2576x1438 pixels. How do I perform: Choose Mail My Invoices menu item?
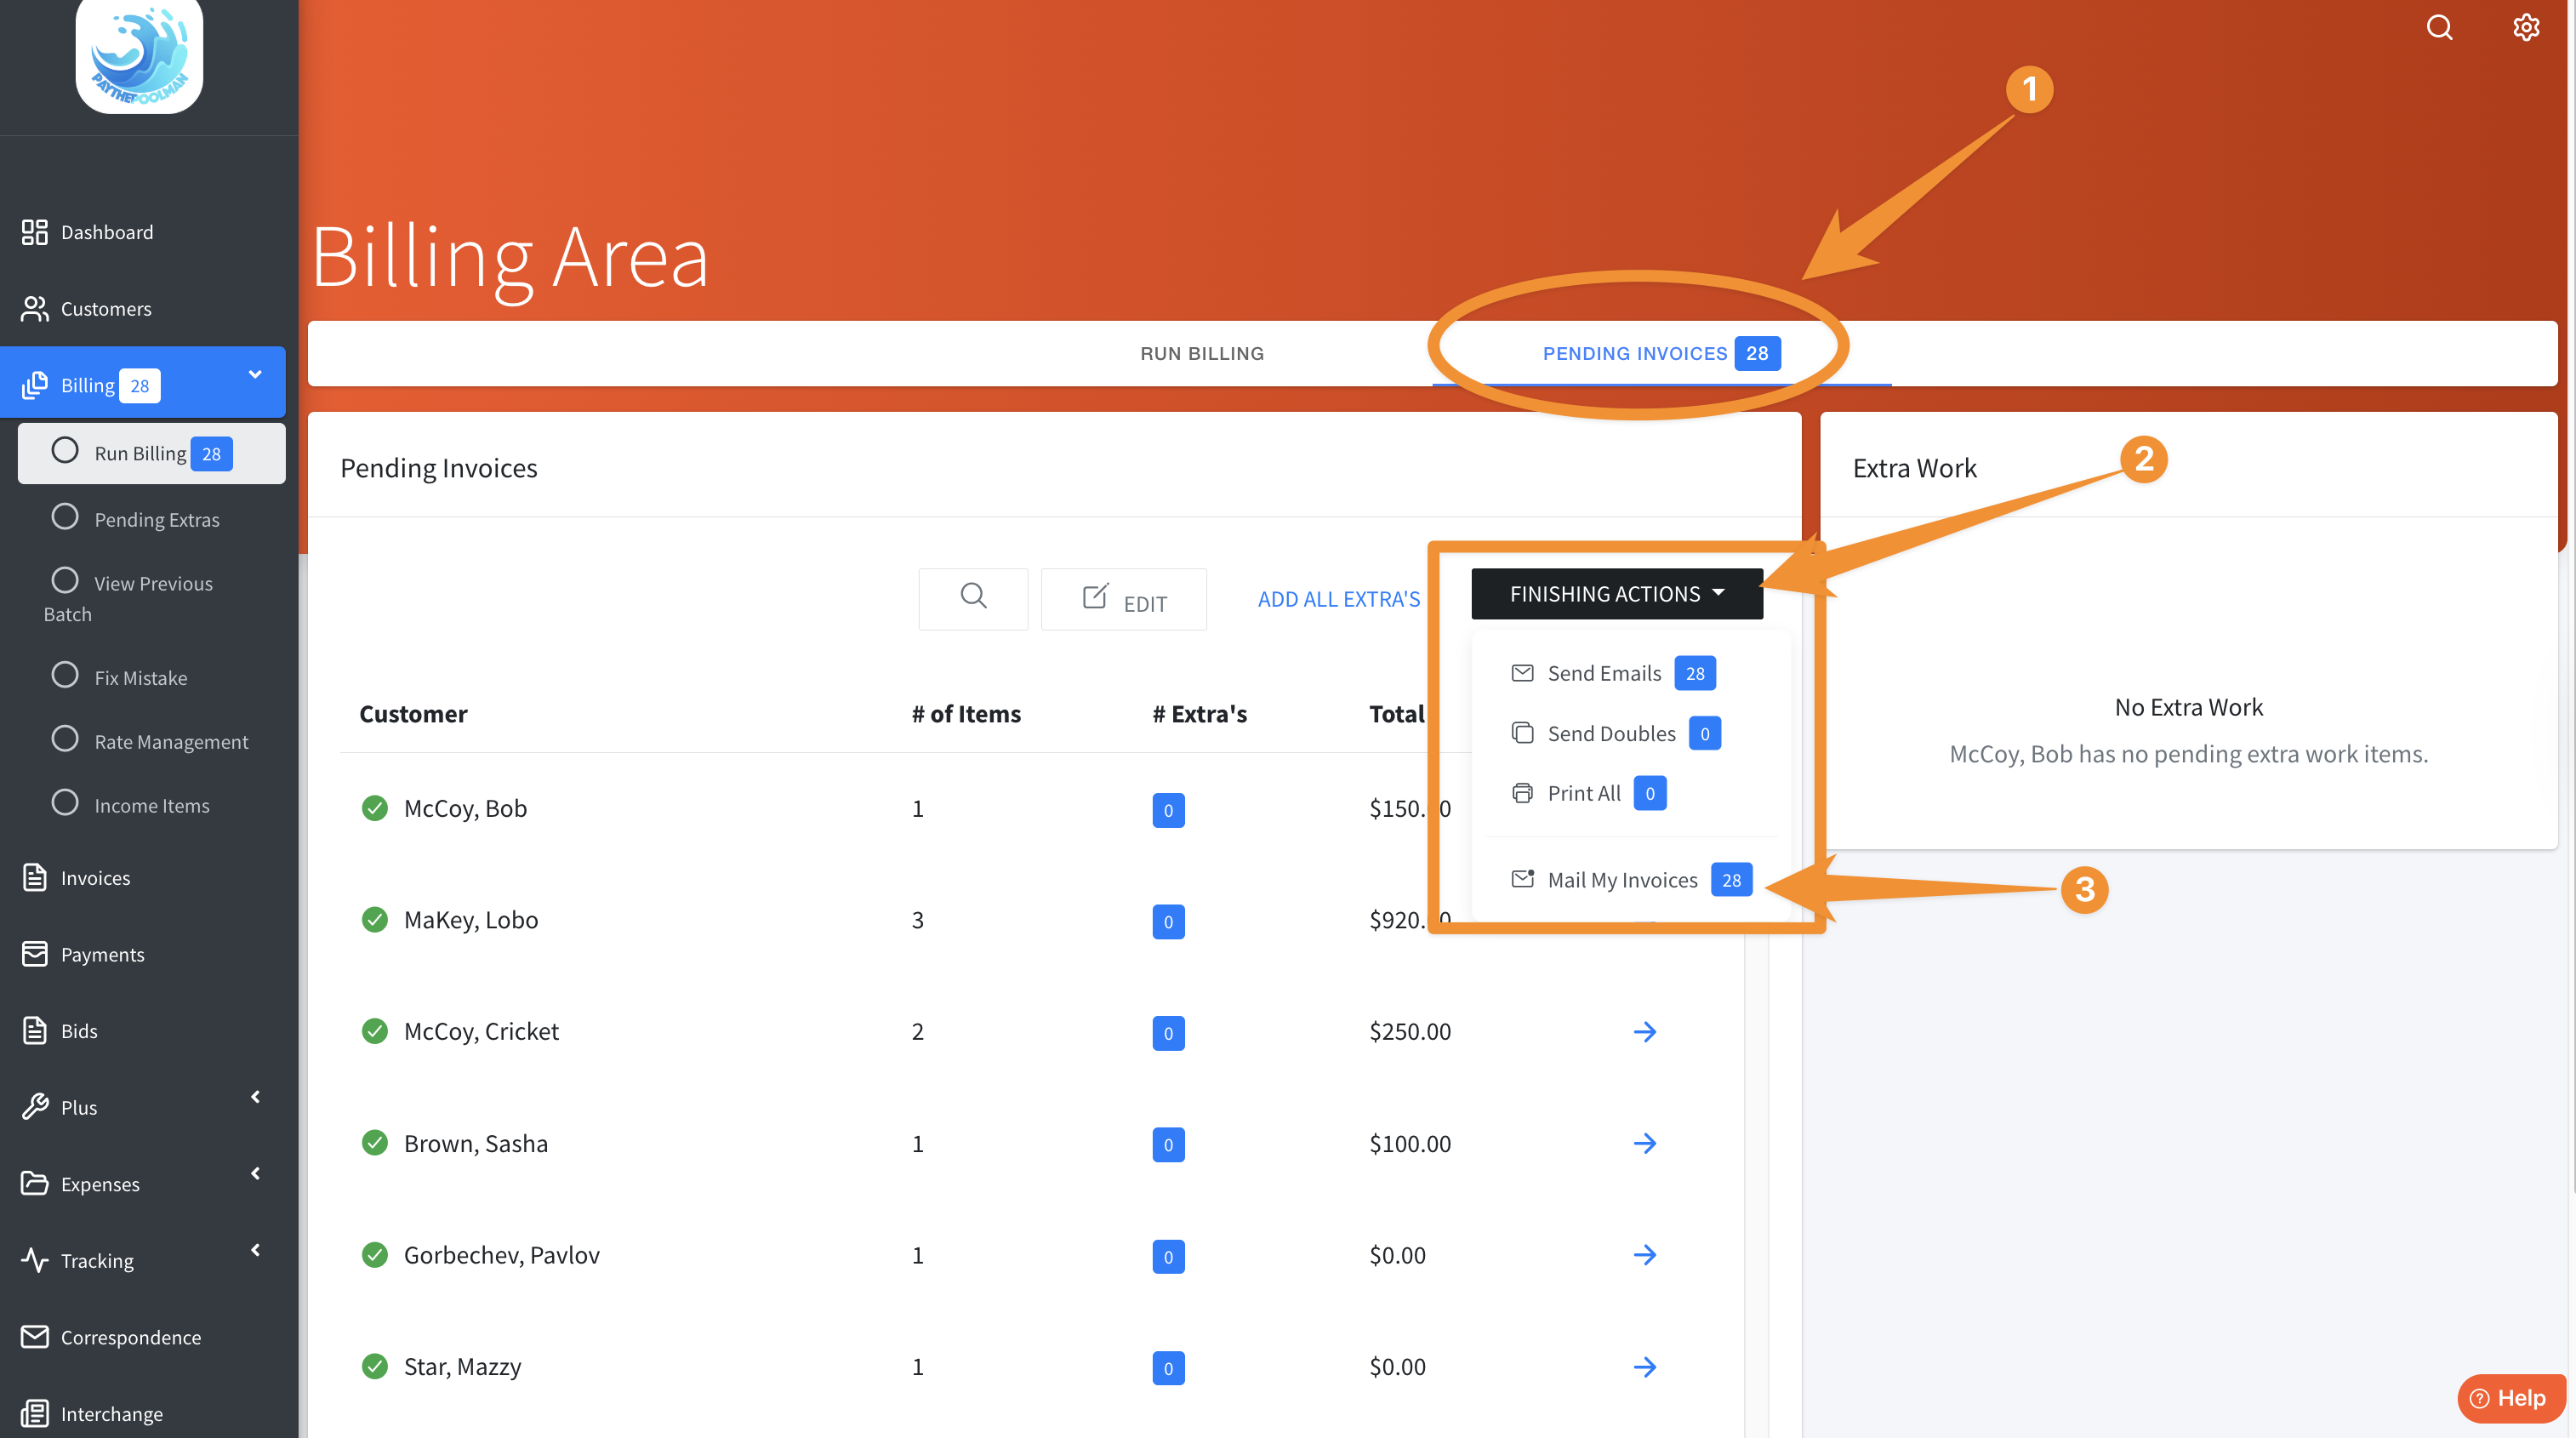[1622, 880]
